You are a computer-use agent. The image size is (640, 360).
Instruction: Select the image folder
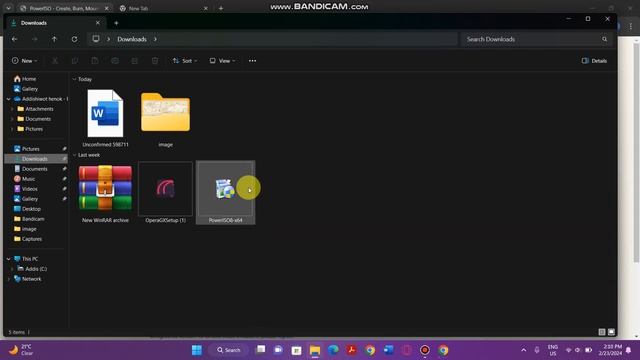(x=165, y=118)
